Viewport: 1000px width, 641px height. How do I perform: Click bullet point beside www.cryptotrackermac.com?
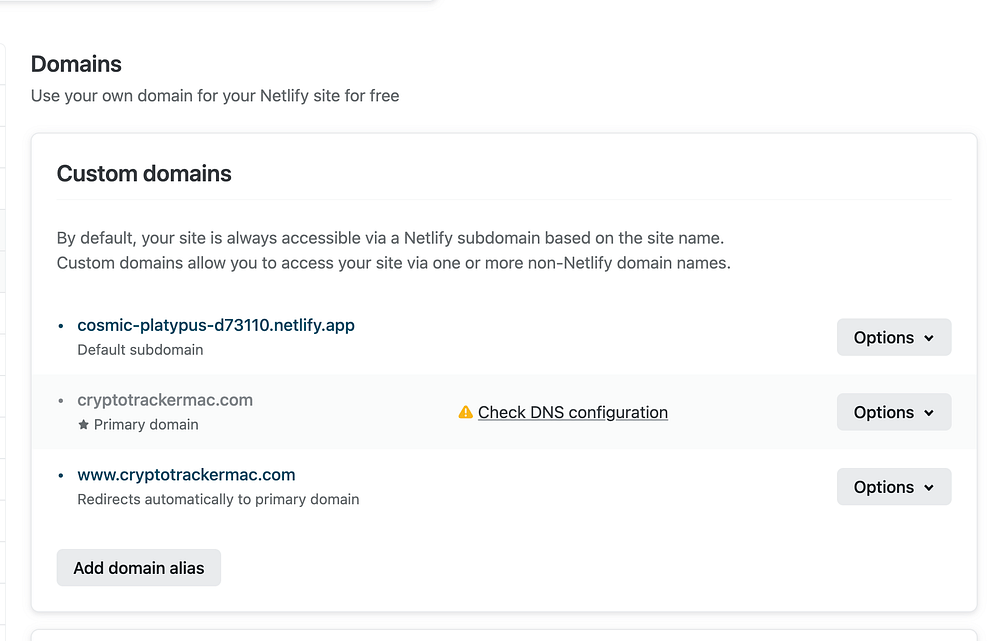pos(62,476)
